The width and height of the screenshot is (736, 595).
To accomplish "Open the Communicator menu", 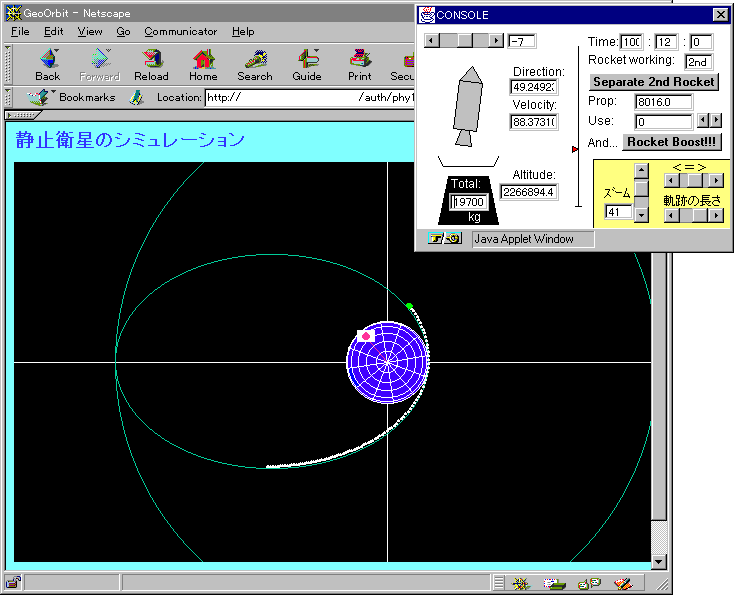I will pos(180,32).
